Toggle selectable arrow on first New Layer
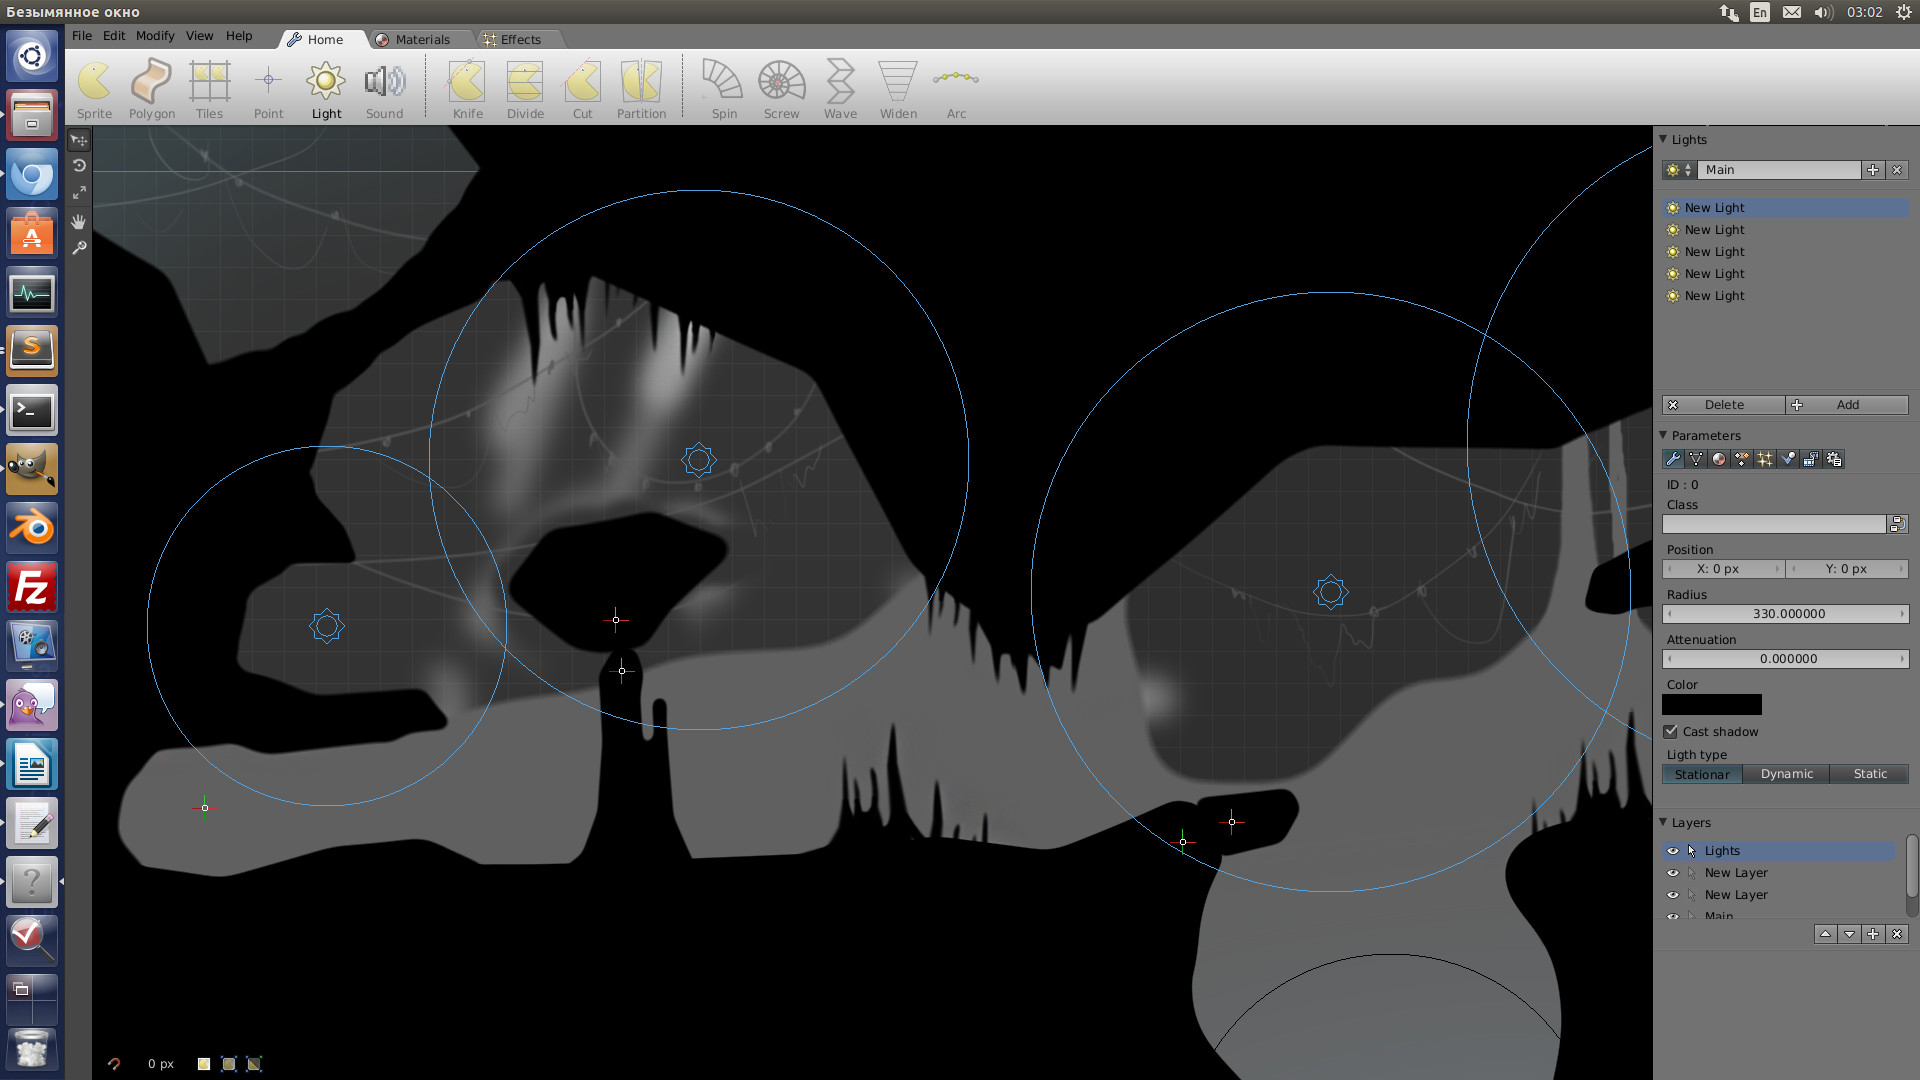1920x1080 pixels. point(1692,873)
